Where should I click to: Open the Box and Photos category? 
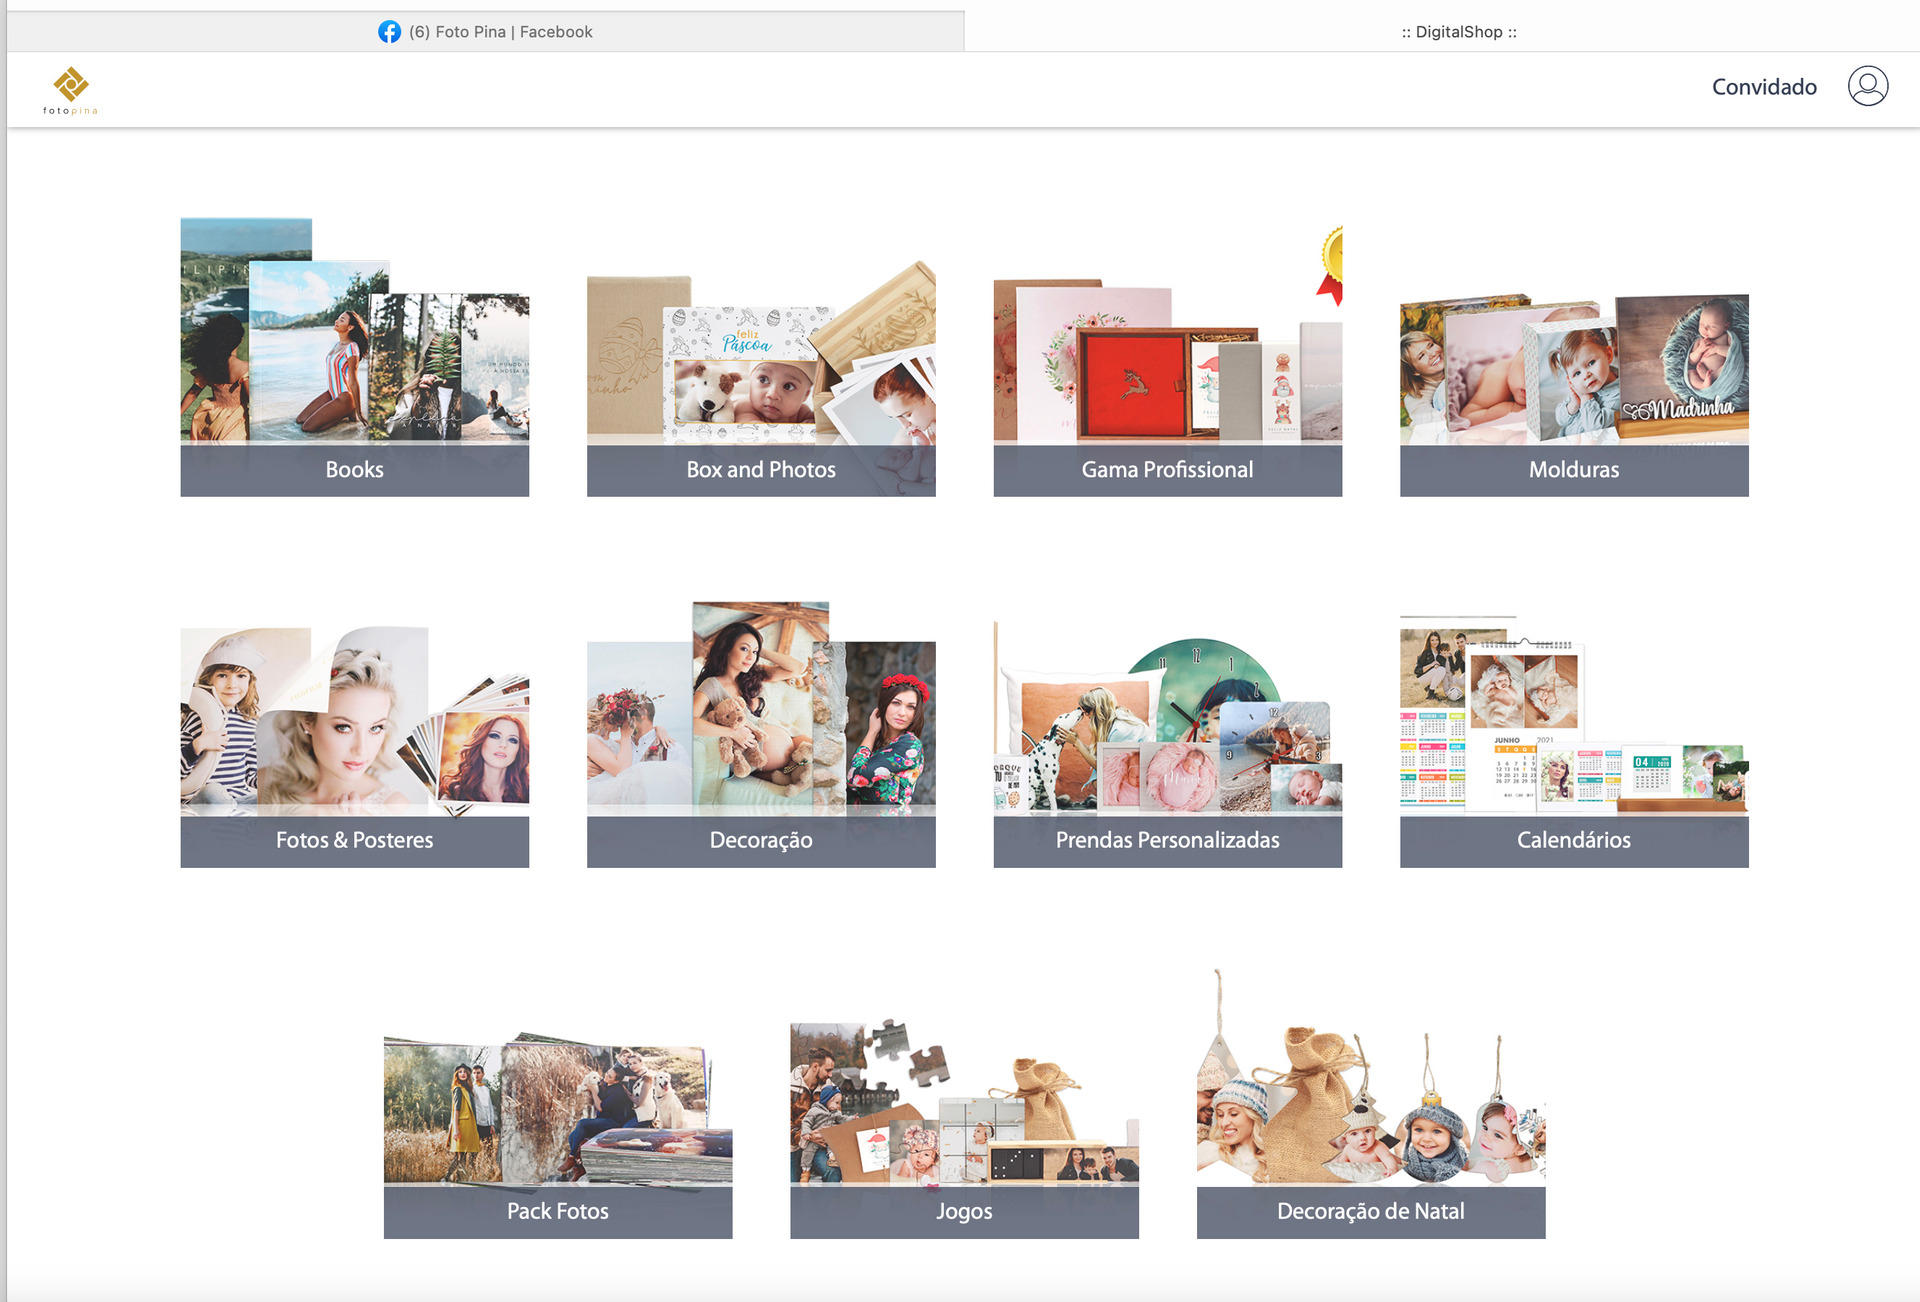(760, 469)
